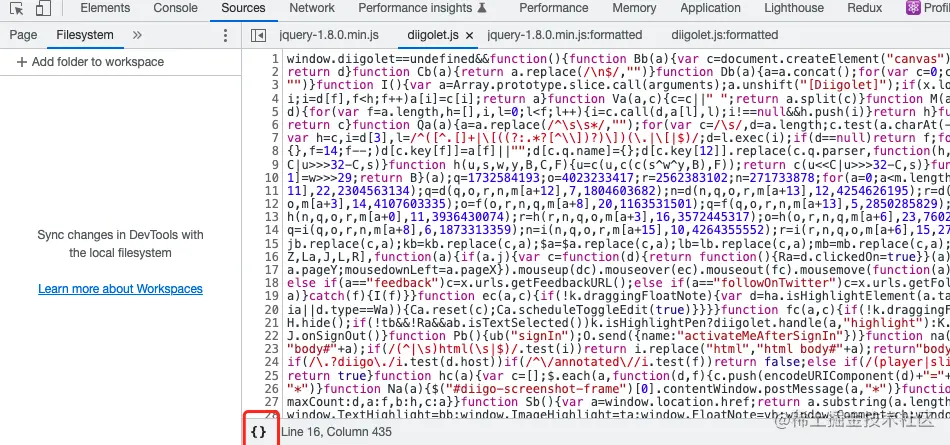Click the Line 16, Column 435 status

[336, 432]
